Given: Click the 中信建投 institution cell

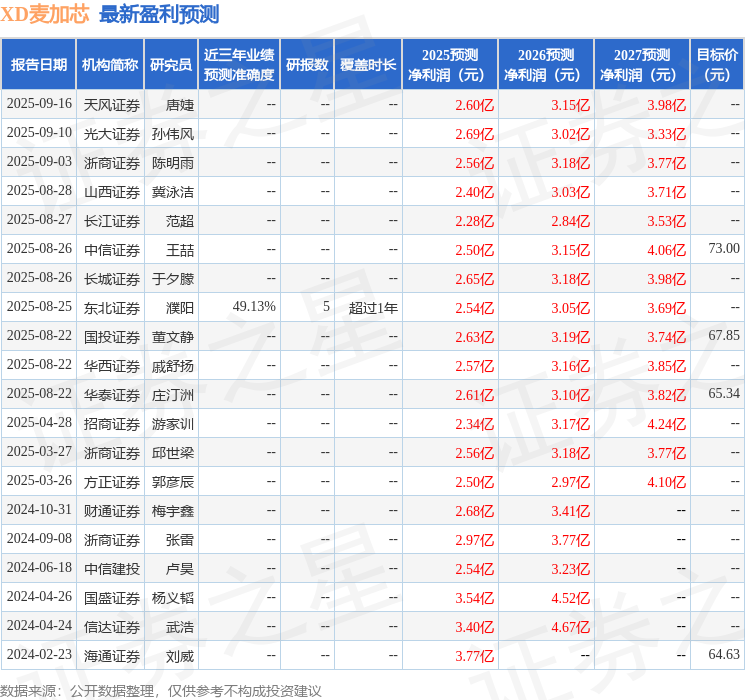Looking at the screenshot, I should click(x=112, y=569).
